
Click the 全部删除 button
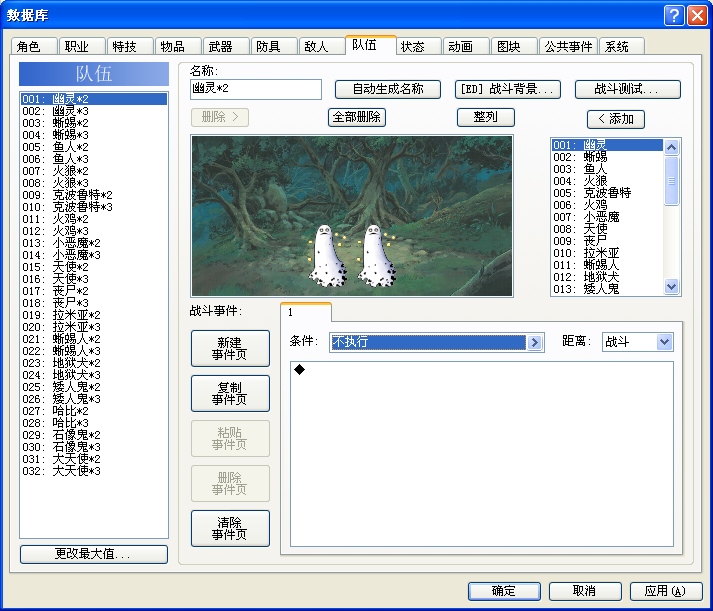(x=357, y=117)
